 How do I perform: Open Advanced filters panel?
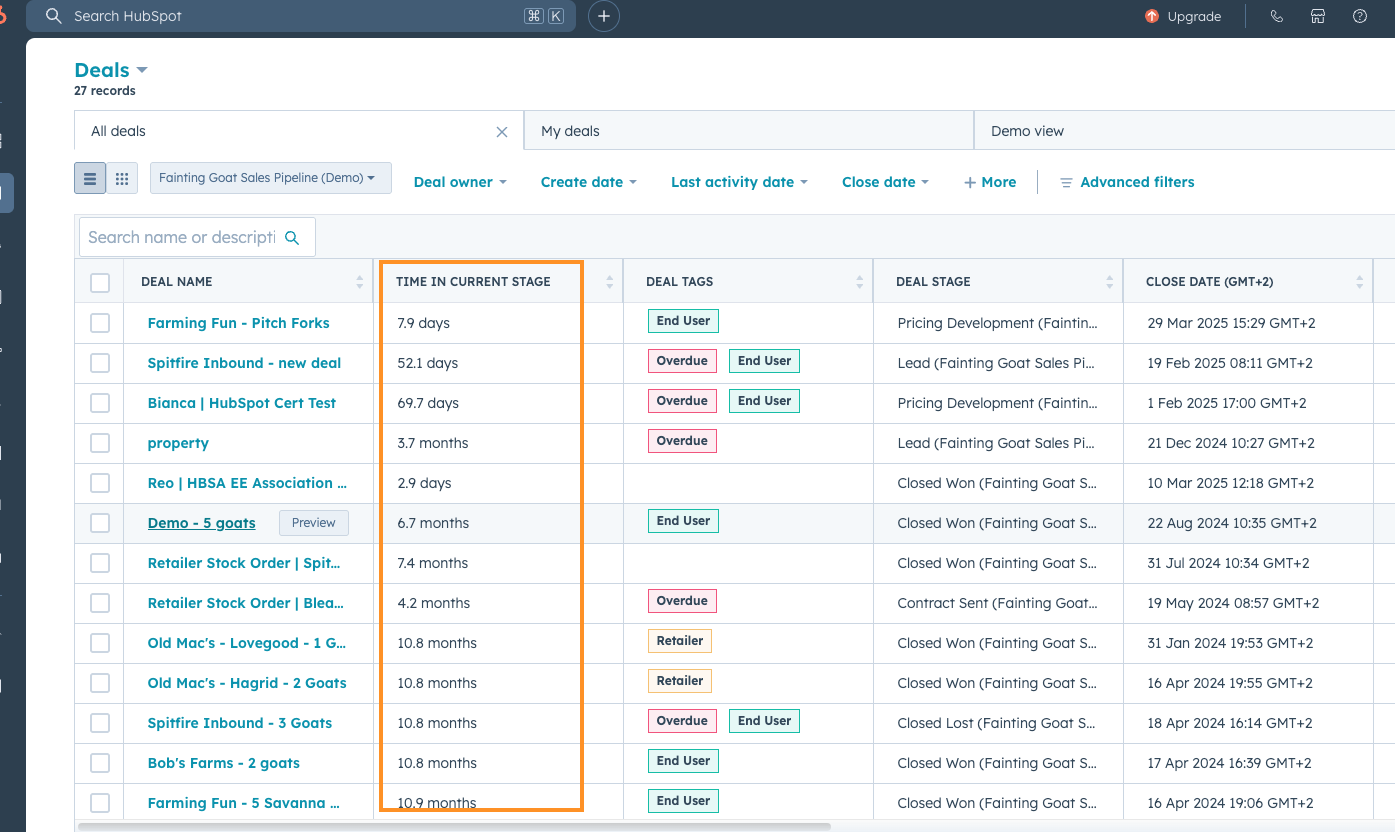pos(1127,182)
